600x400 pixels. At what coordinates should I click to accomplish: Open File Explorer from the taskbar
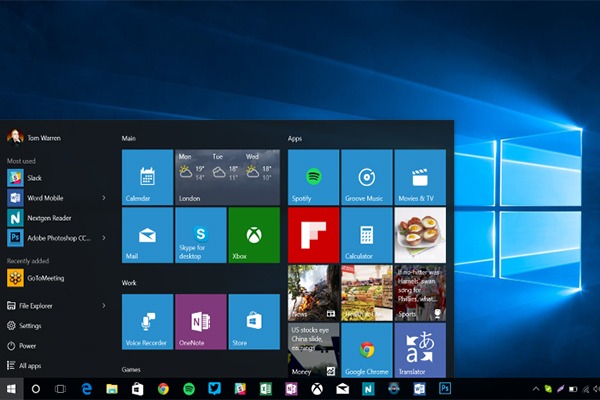pos(112,389)
